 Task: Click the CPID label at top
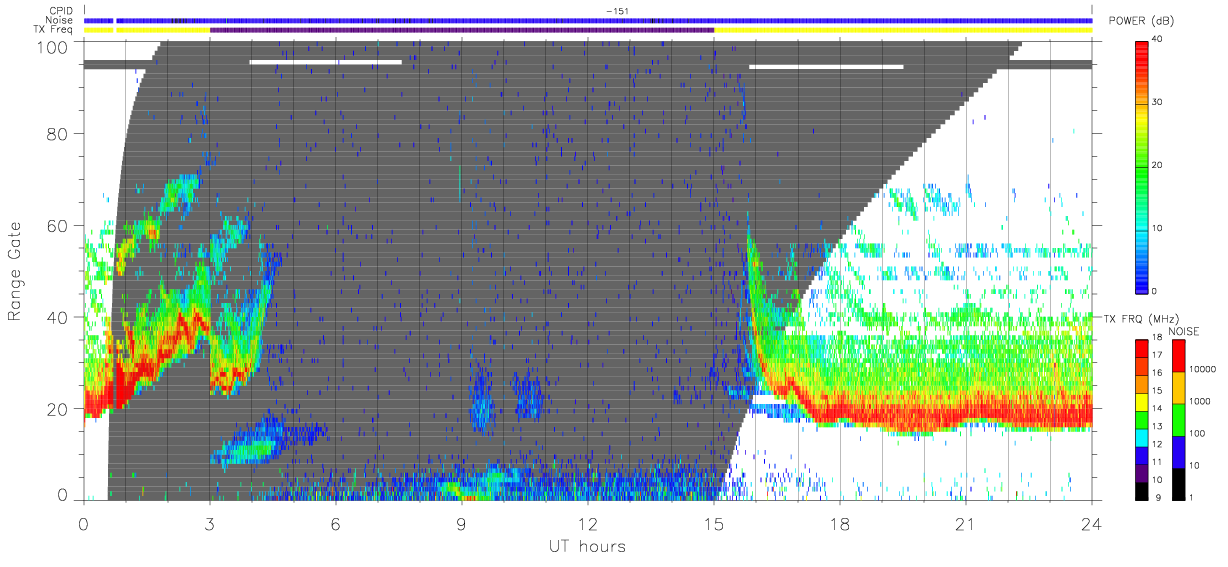[60, 11]
